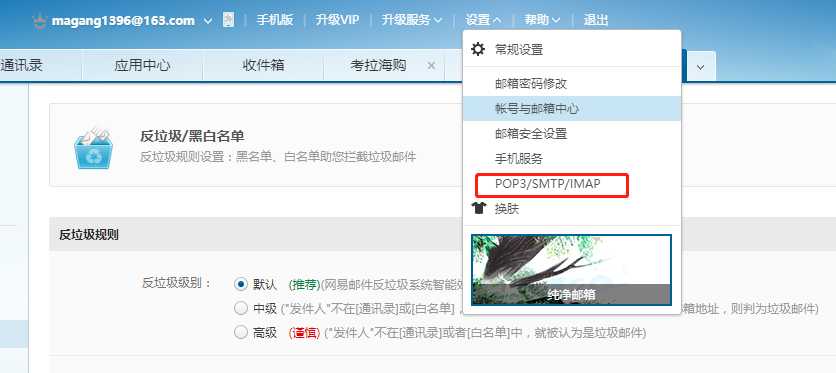Click the 升级VIP link
The image size is (836, 373).
pos(337,20)
